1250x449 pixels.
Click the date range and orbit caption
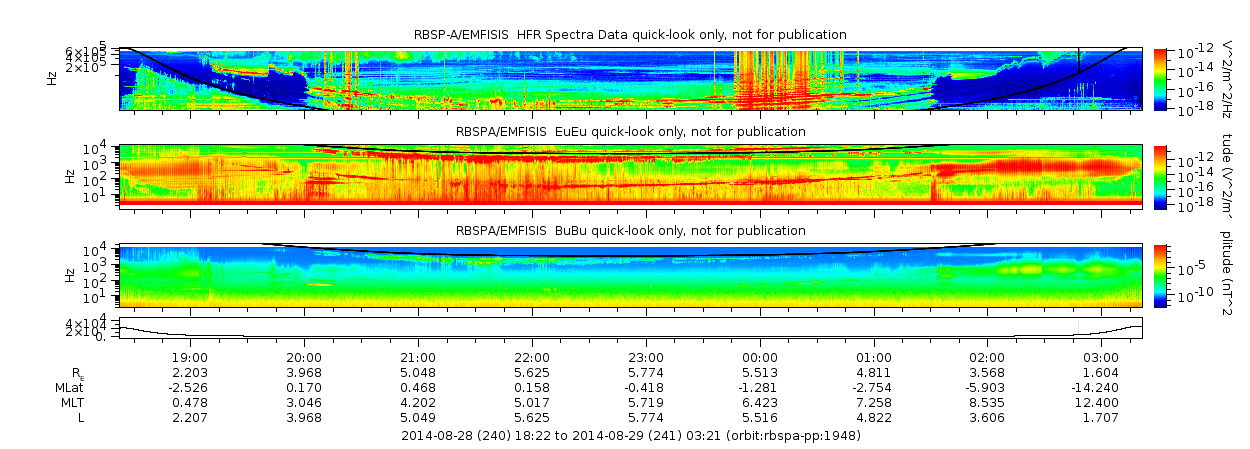click(630, 436)
